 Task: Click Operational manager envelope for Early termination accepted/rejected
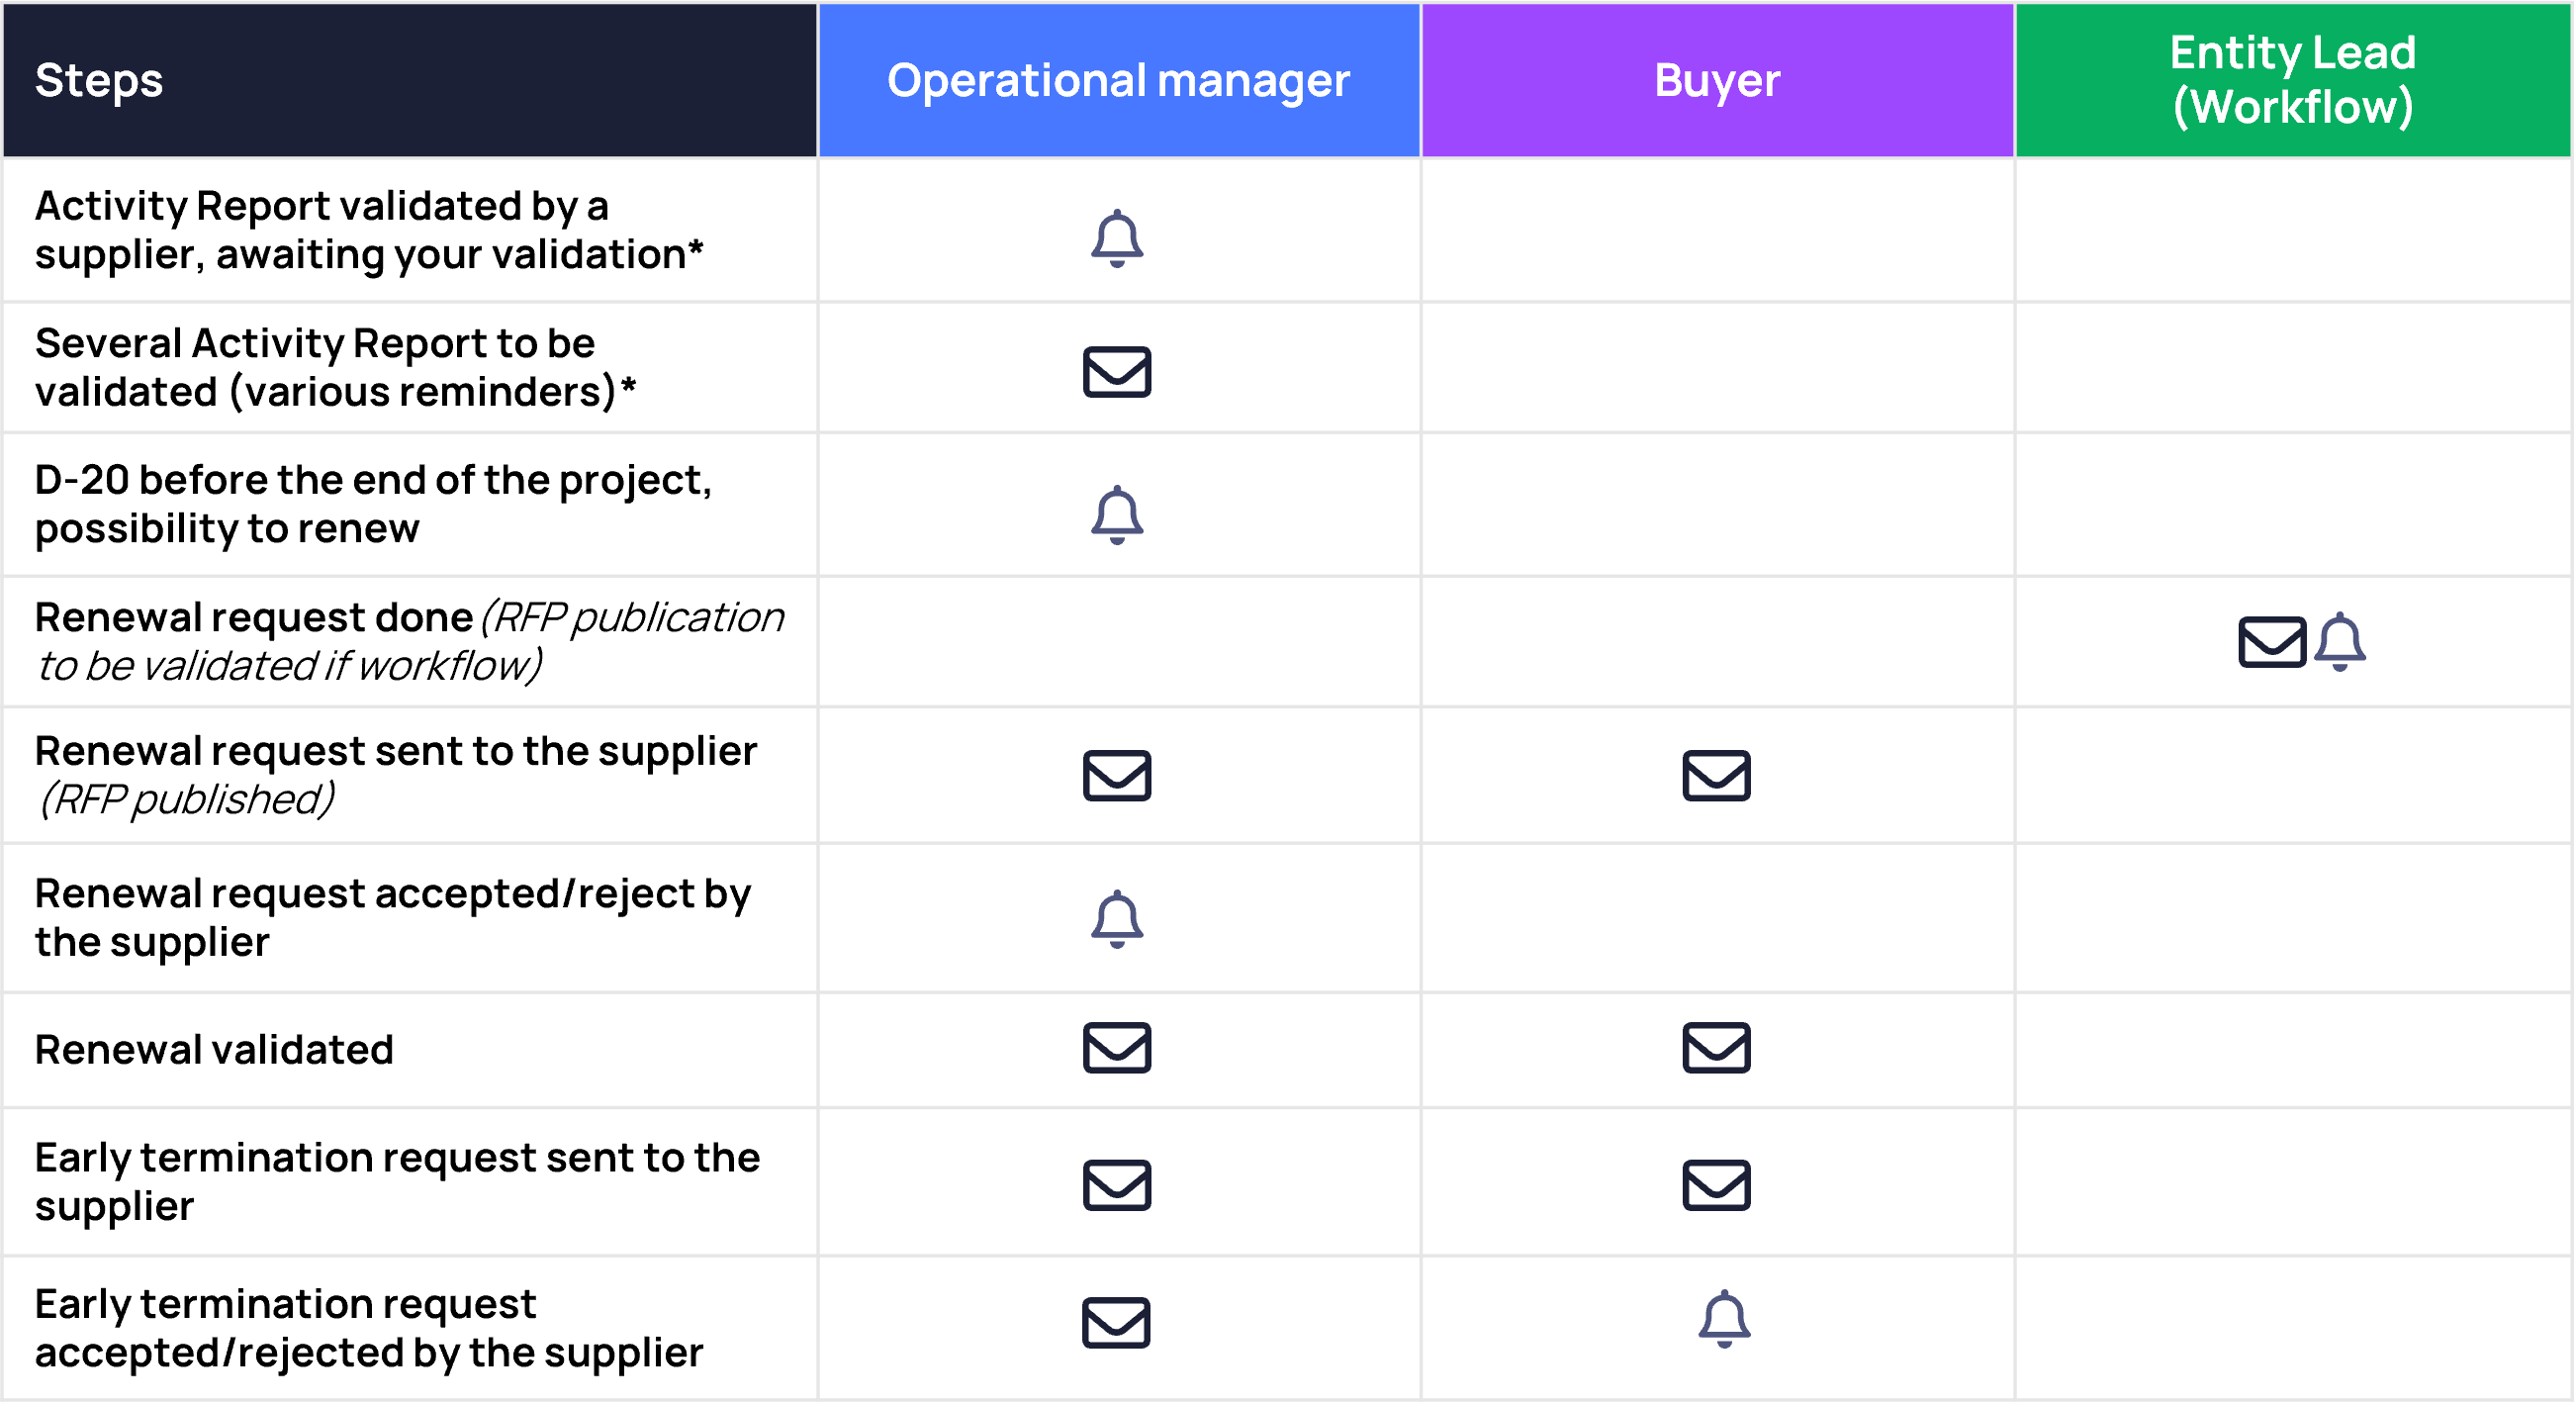[1116, 1324]
